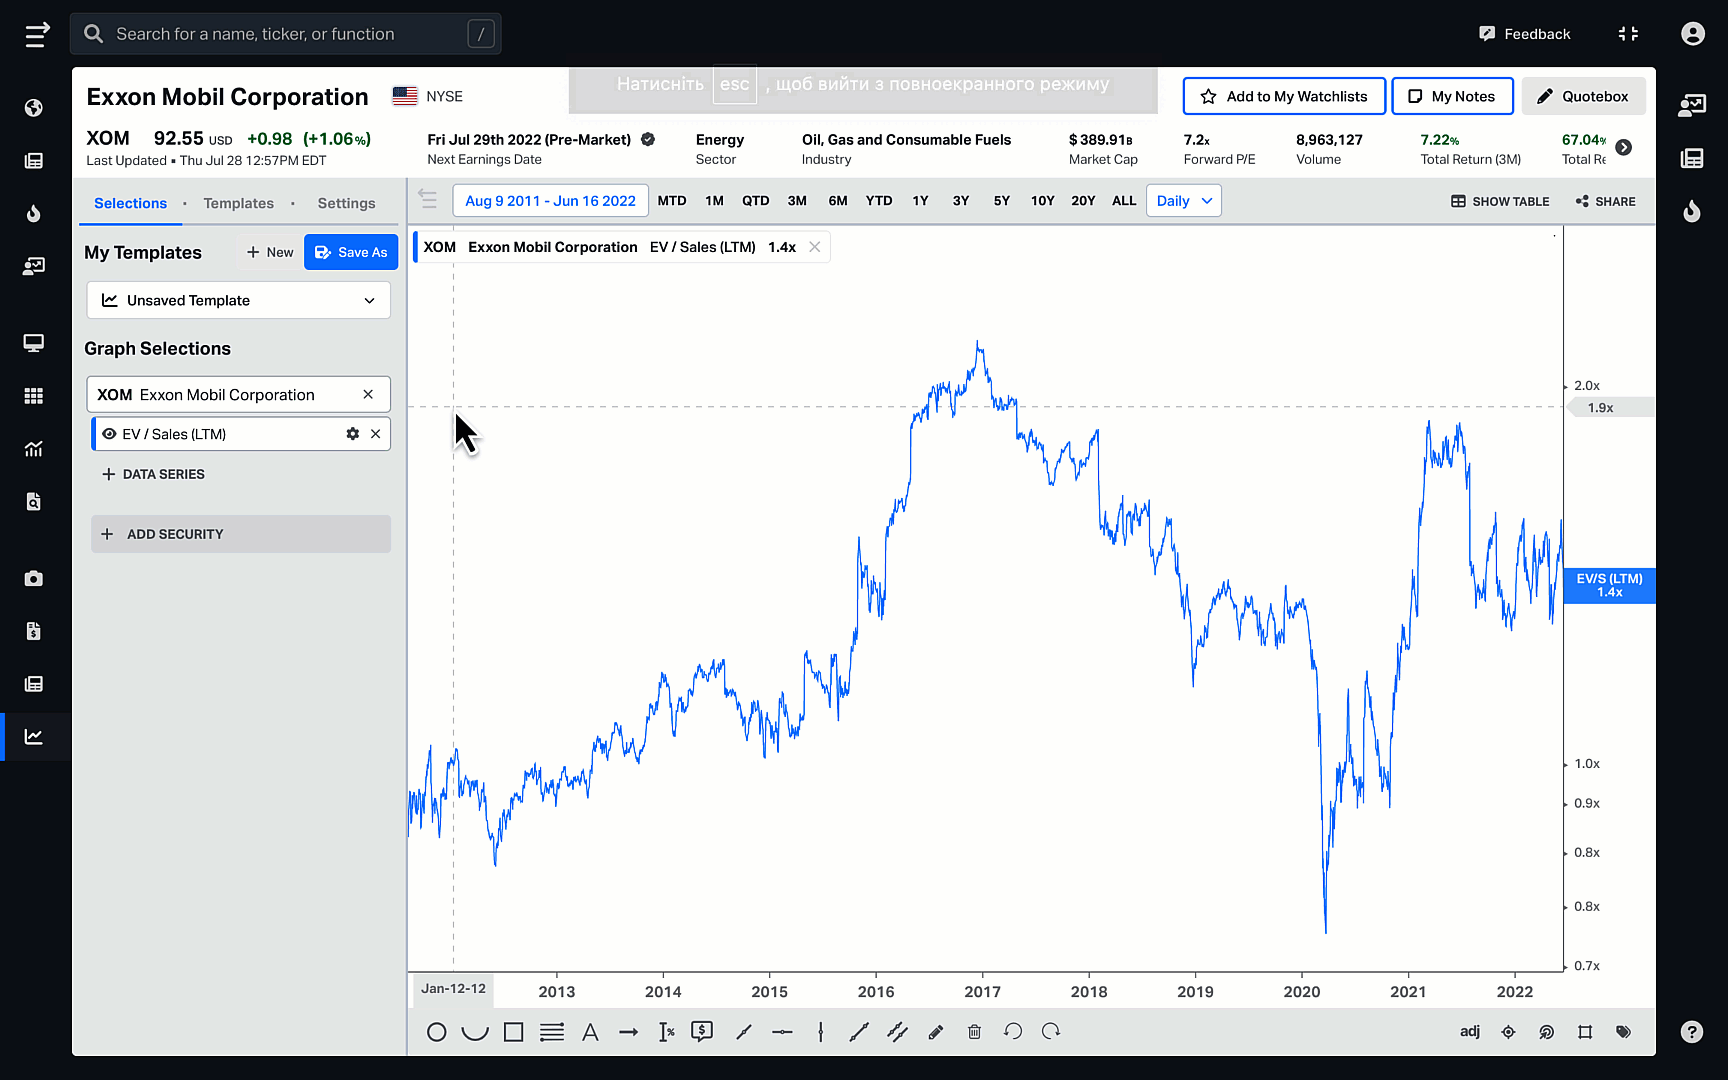Redo the chart drawing
The height and width of the screenshot is (1080, 1728).
pyautogui.click(x=1051, y=1031)
